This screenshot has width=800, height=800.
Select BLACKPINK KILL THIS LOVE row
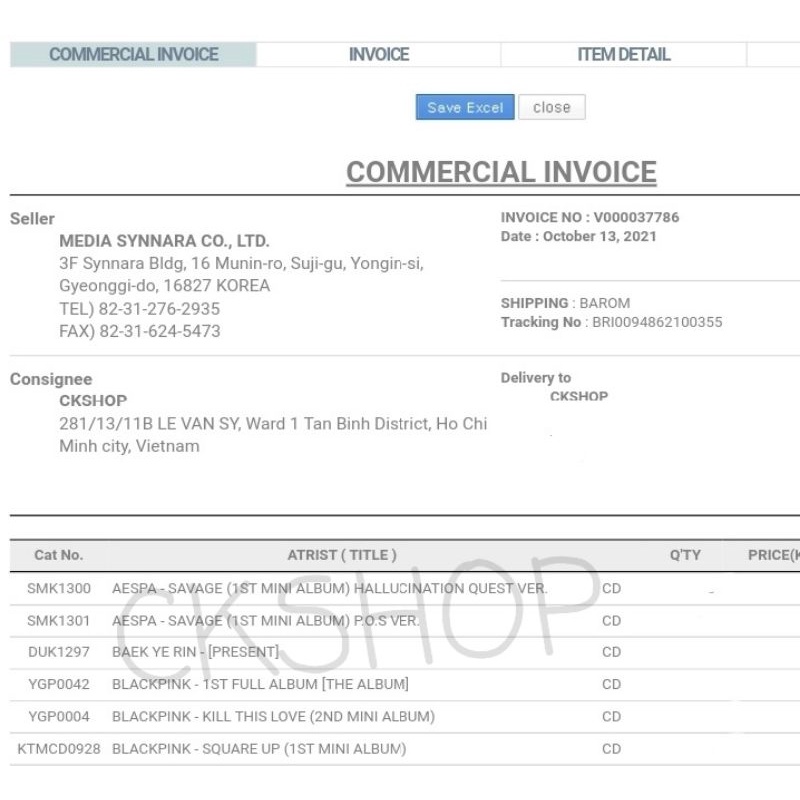[273, 717]
